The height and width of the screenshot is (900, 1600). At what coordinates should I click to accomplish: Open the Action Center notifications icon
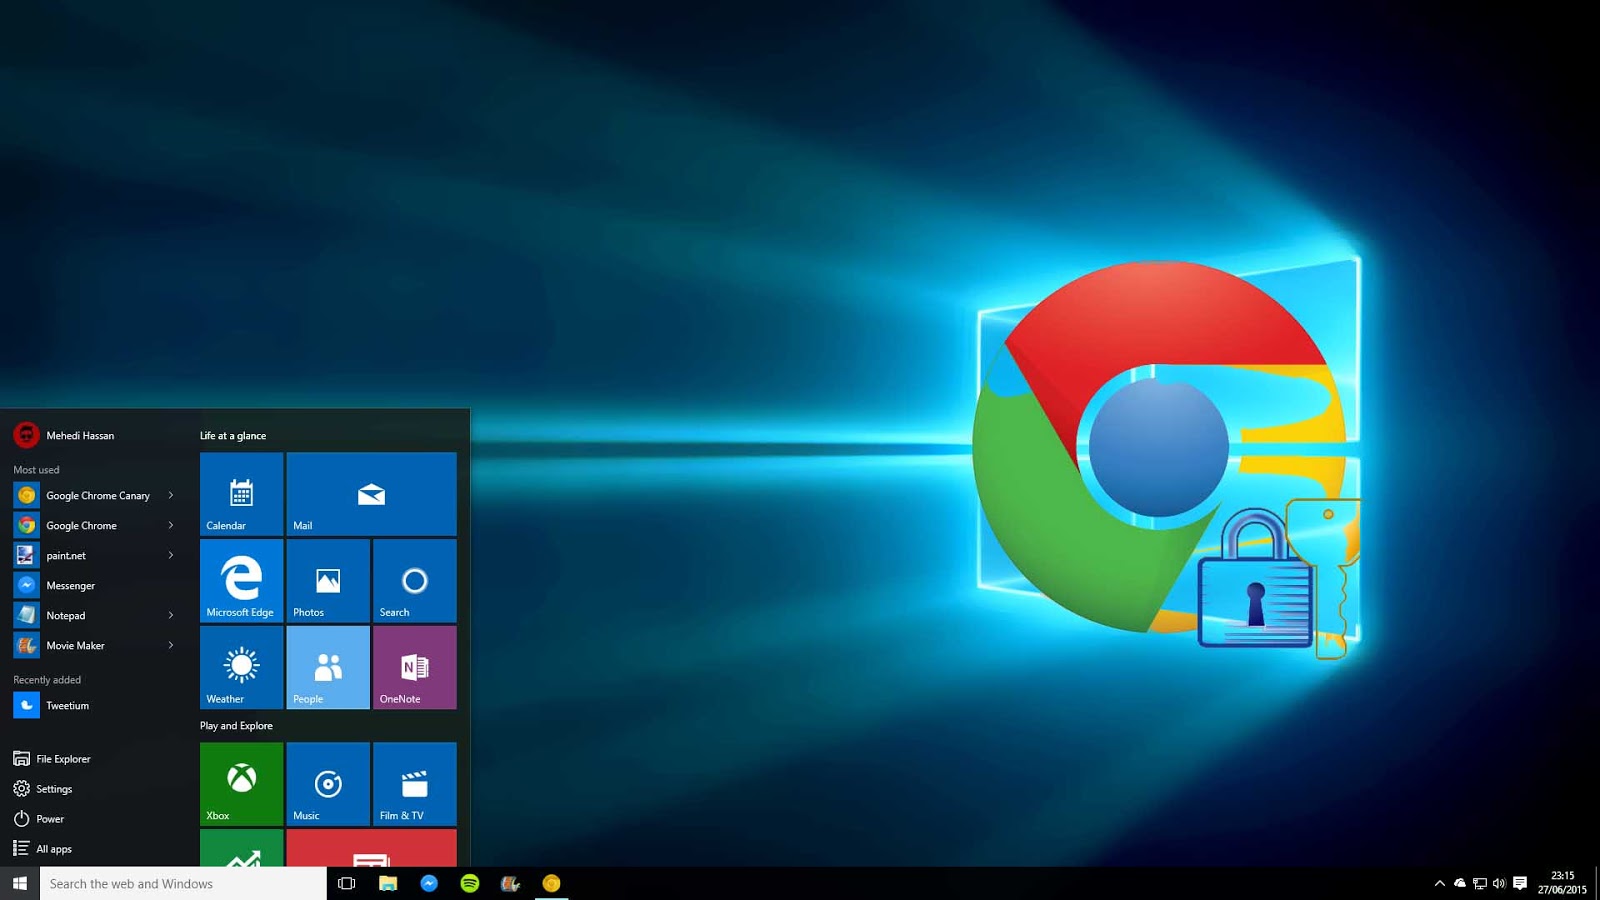tap(1520, 883)
